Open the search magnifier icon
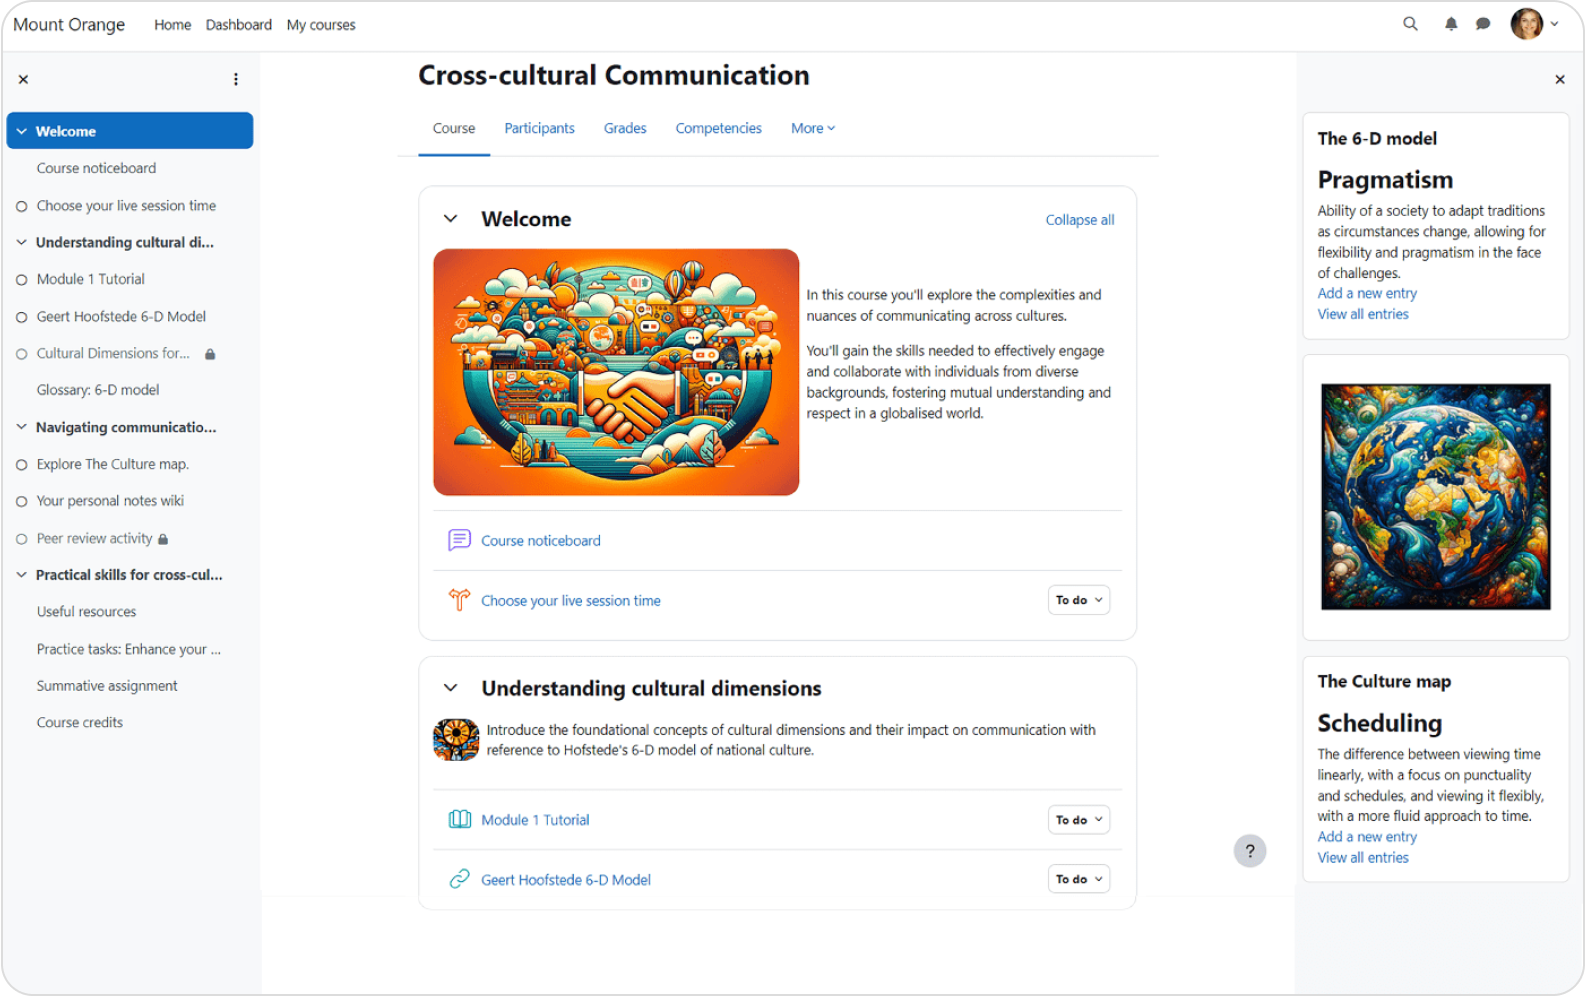Screen dimensions: 1585x996 coord(1410,24)
